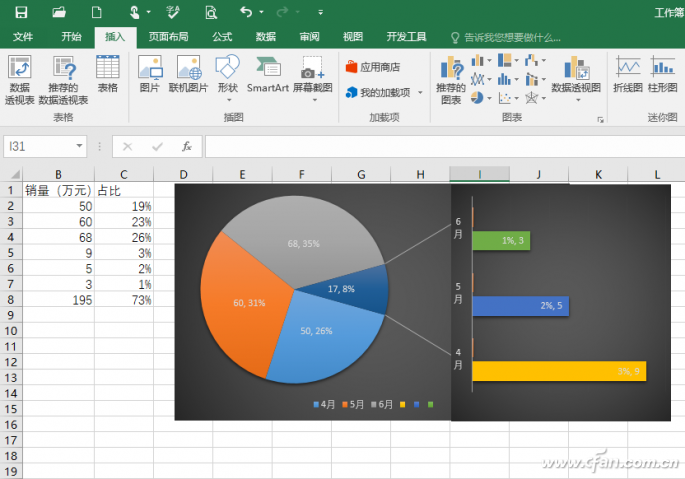Switch to the Formulas (公式) tab
The width and height of the screenshot is (685, 479).
222,37
